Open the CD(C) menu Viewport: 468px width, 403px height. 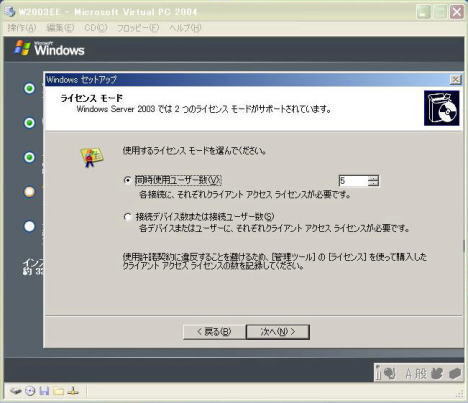[x=96, y=28]
